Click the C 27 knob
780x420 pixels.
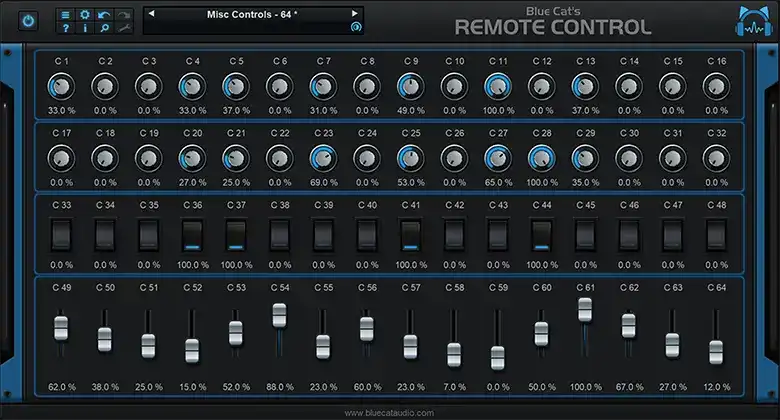498,159
